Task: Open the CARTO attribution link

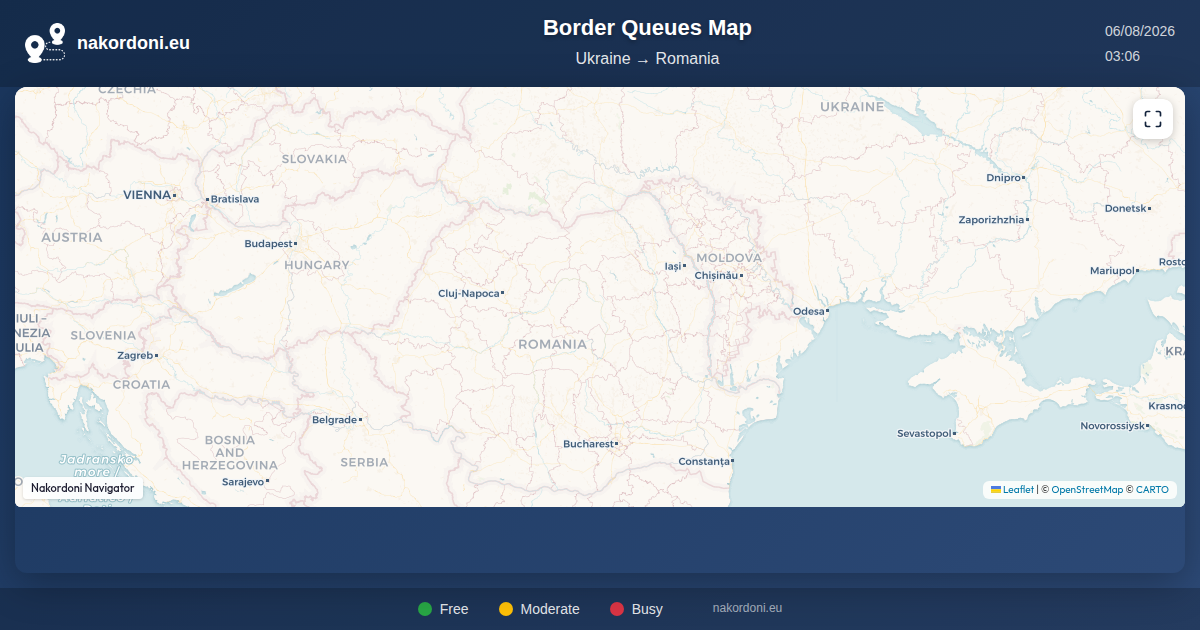Action: pos(1152,490)
